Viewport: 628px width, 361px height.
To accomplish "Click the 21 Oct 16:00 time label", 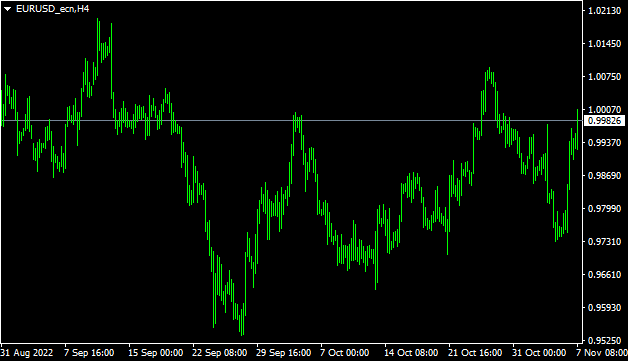I will (475, 353).
